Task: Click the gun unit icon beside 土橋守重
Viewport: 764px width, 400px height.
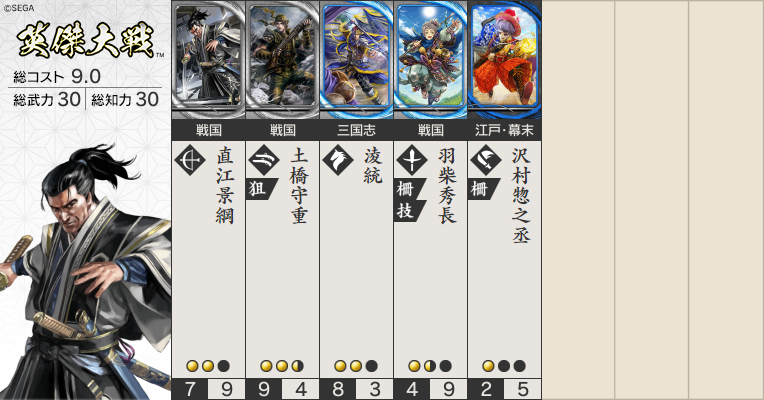Action: (264, 160)
